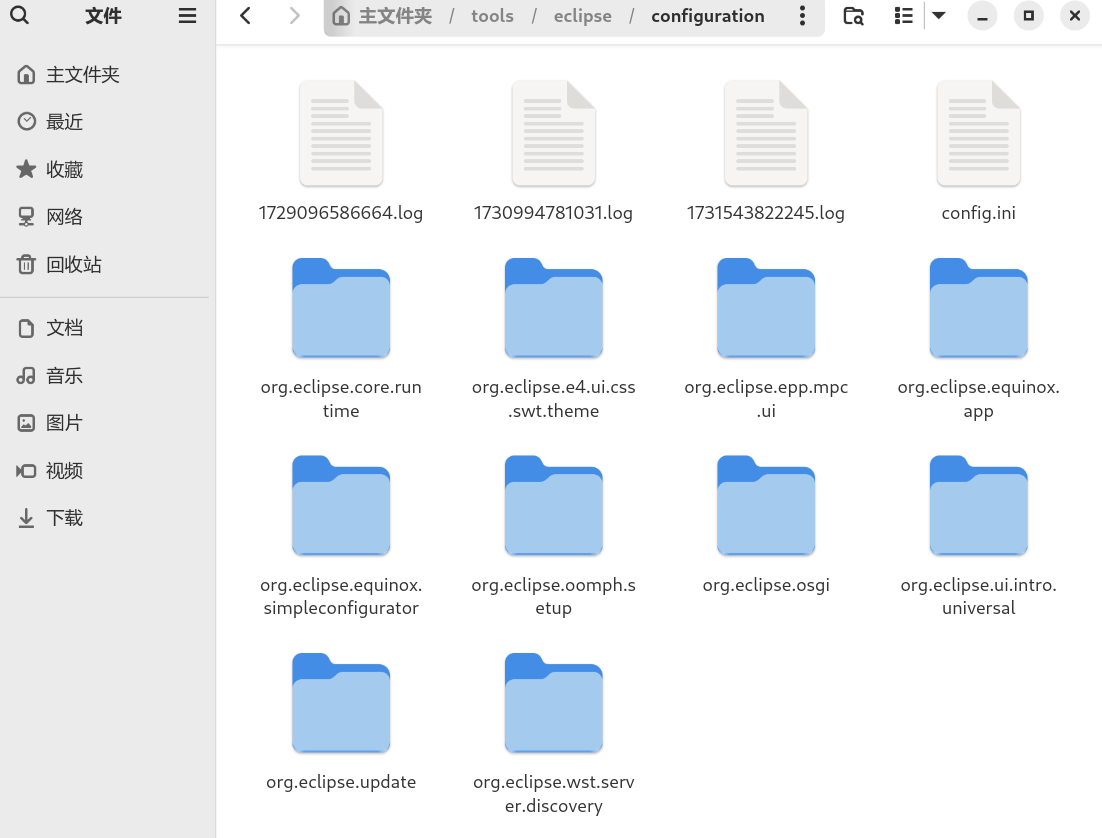Select the org.eclipse.e4.ui.css.swt.theme folder
The width and height of the screenshot is (1102, 838).
pyautogui.click(x=554, y=308)
